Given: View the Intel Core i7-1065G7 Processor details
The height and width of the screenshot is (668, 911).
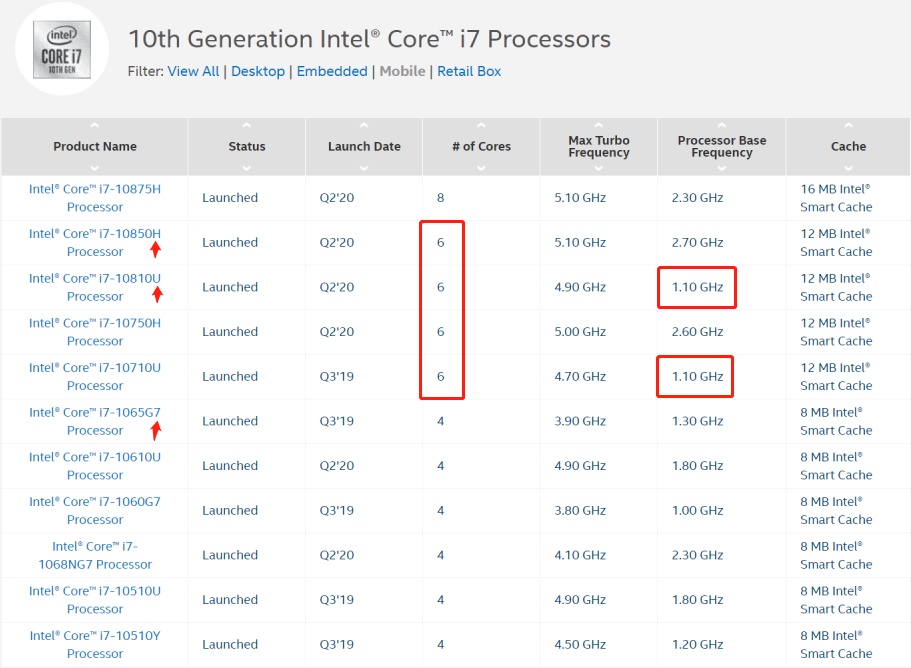Looking at the screenshot, I should pos(95,421).
